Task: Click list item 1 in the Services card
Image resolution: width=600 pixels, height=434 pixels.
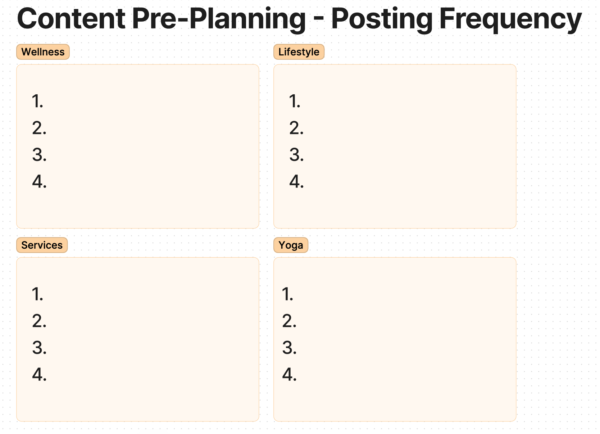Action: [x=38, y=294]
